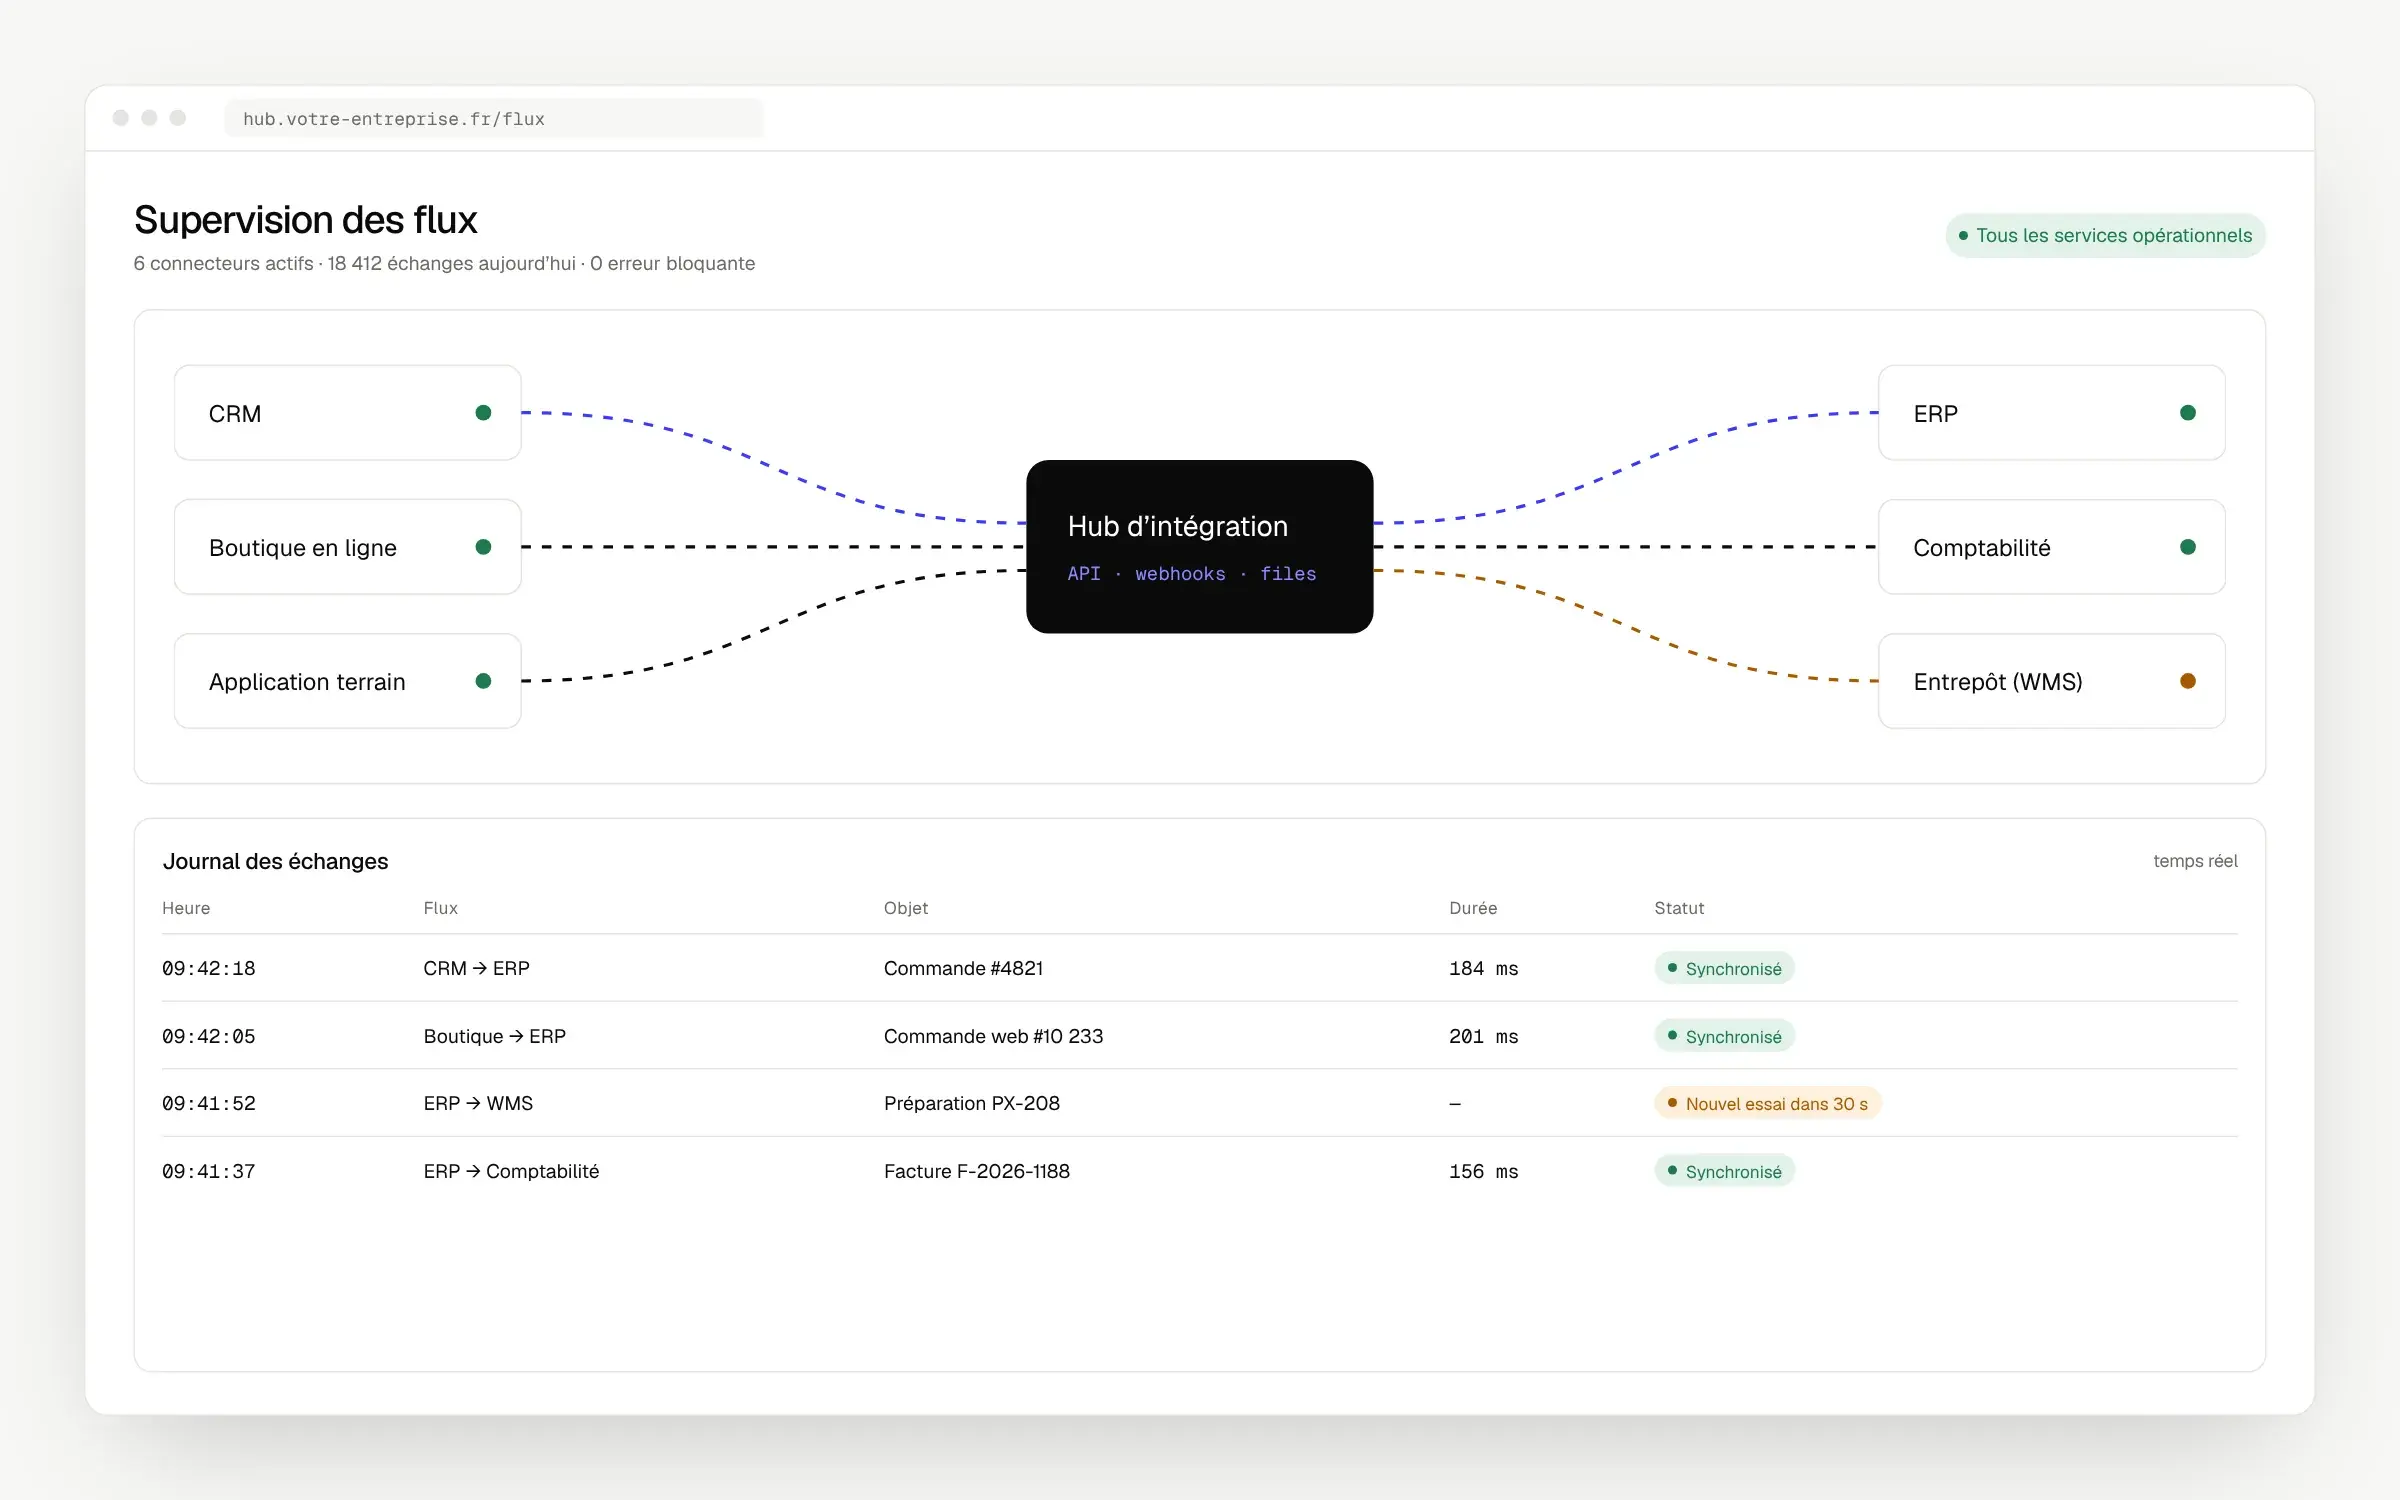Click the Objet column header

click(906, 908)
